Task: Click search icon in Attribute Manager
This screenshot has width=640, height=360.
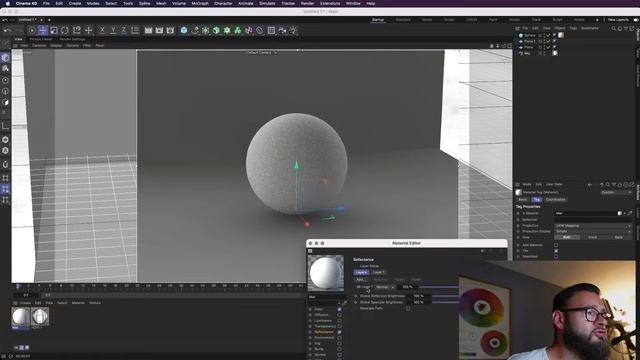Action: click(607, 184)
